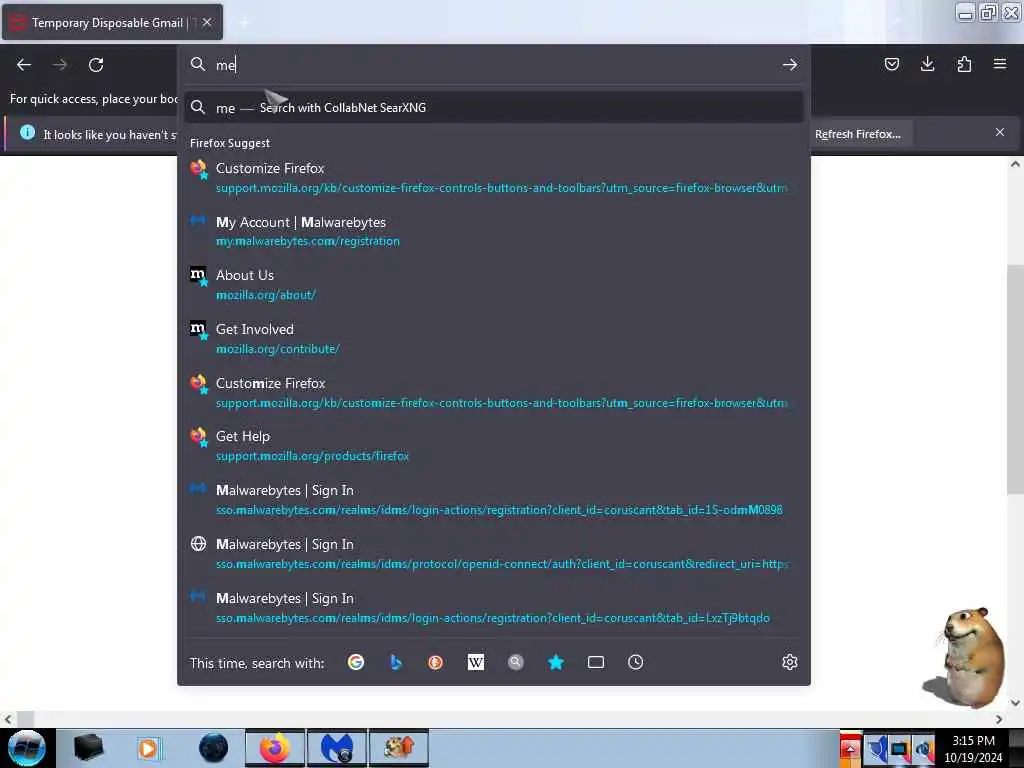Open the About Us mozilla.org suggestion
This screenshot has height=768, width=1024.
494,285
